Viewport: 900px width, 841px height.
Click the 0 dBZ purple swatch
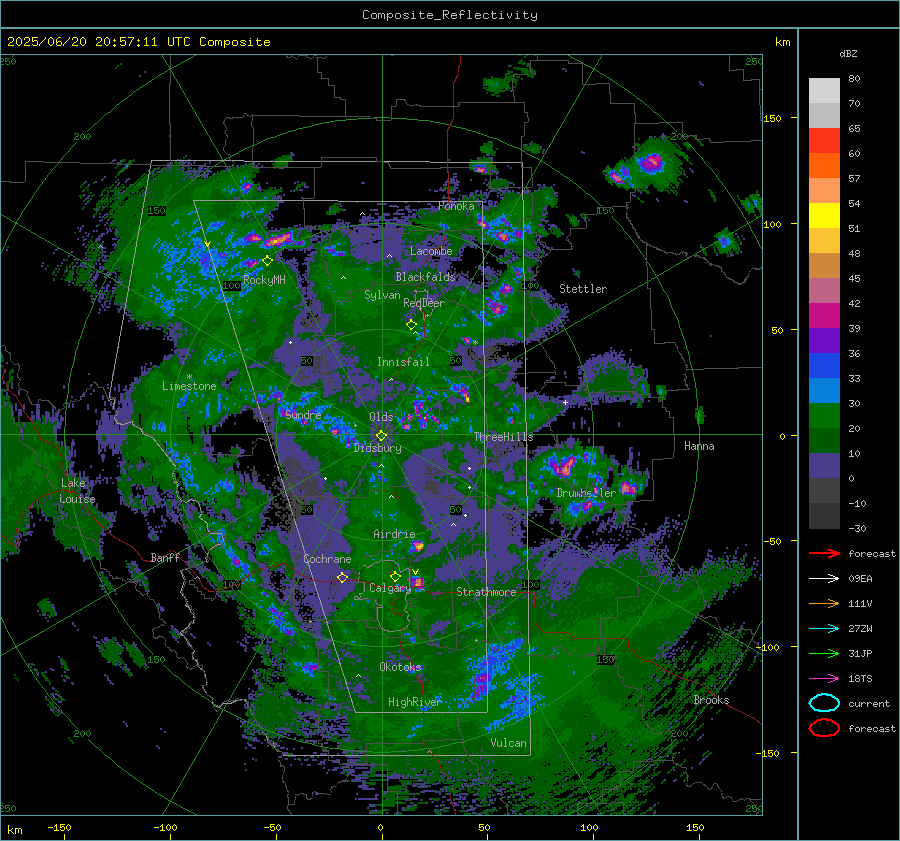(x=824, y=466)
